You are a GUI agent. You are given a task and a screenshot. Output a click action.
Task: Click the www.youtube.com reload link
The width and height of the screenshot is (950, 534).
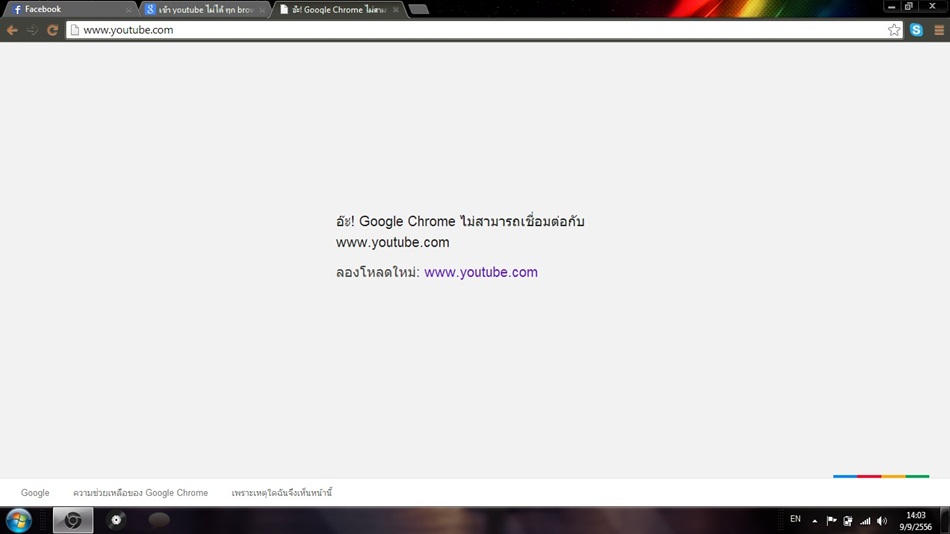click(481, 272)
